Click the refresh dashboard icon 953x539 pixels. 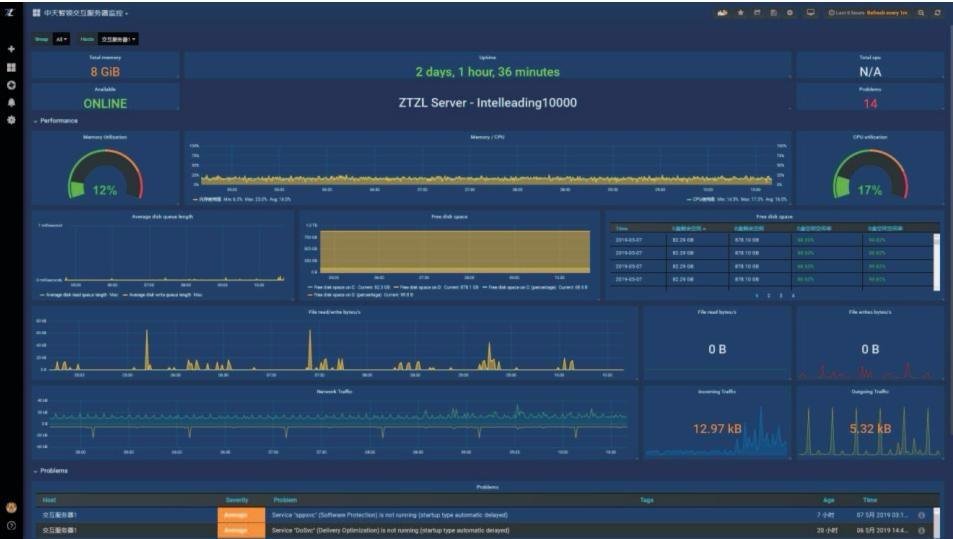937,13
